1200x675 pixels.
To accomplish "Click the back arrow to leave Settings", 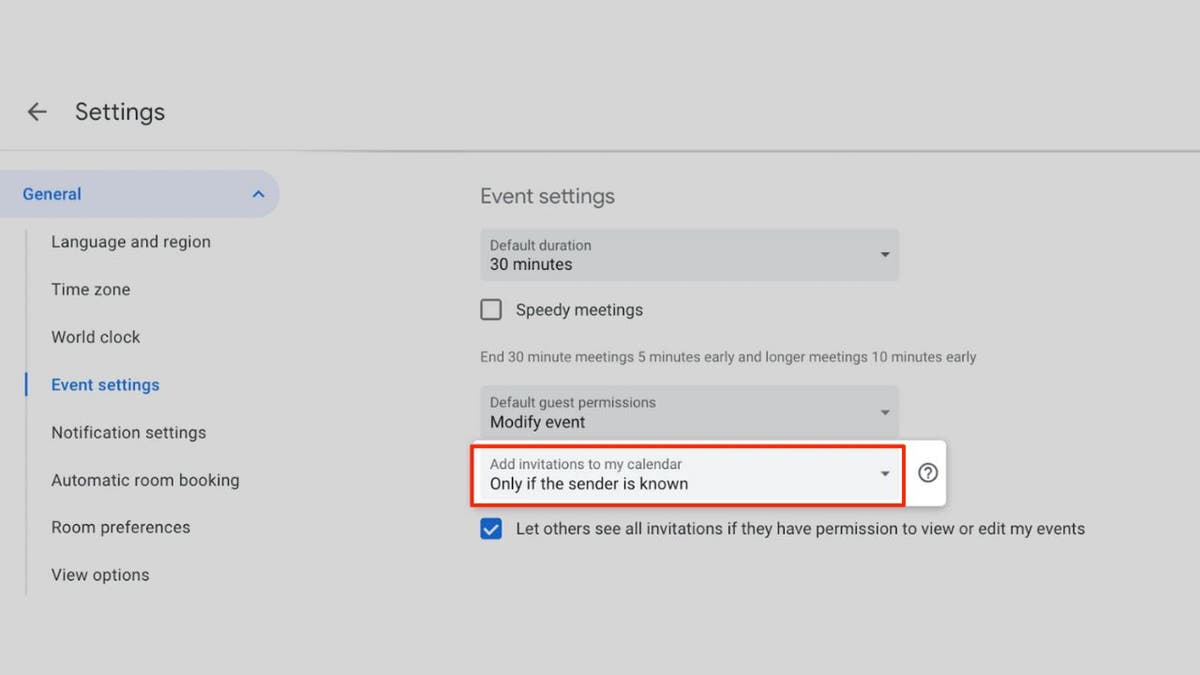I will click(36, 111).
